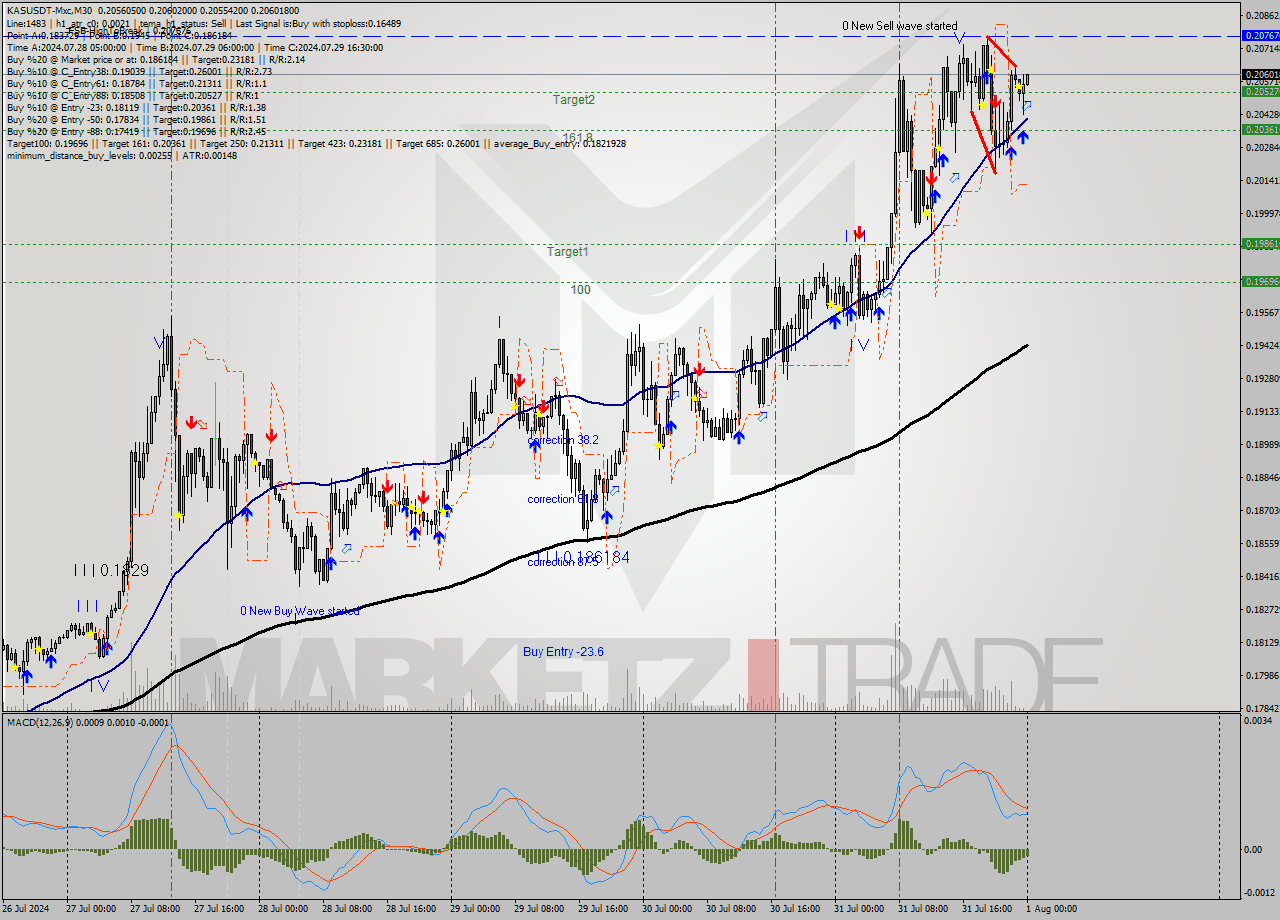Click the 'Buy %20 @ Entry -50' line
The width and height of the screenshot is (1280, 920).
[x=136, y=119]
